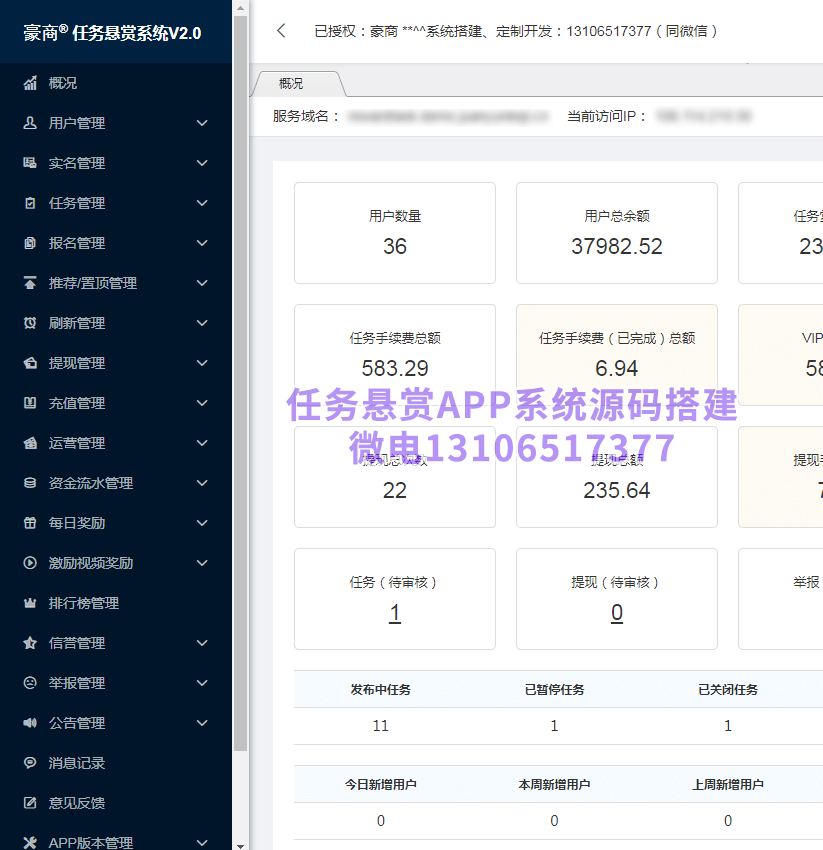Open the pending task review link showing 1
Screen dimensions: 823x850
394,612
